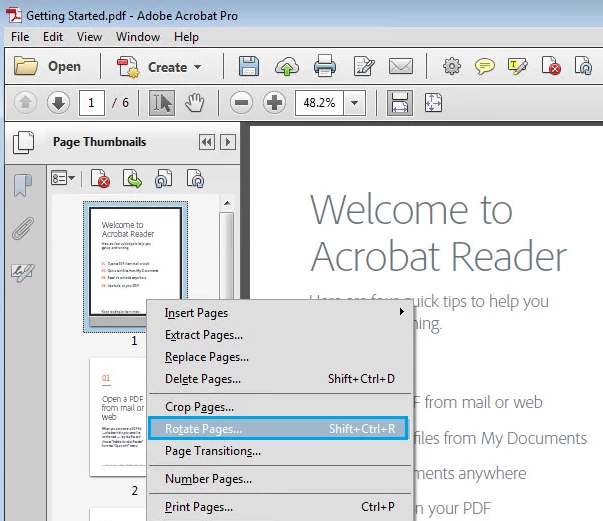This screenshot has width=603, height=521.
Task: Click the thumbnails panel extract page green arrow icon
Action: 132,179
